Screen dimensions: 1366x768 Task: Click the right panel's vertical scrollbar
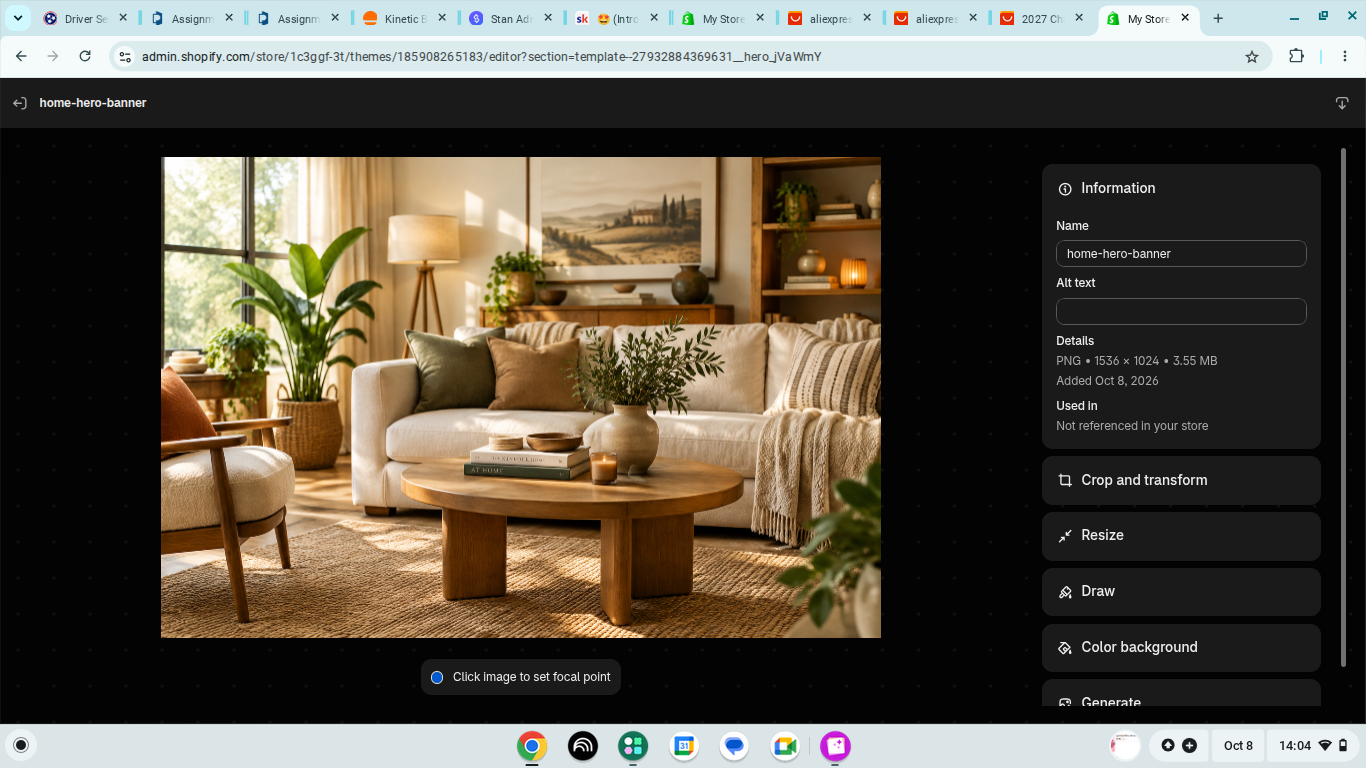coord(1343,406)
